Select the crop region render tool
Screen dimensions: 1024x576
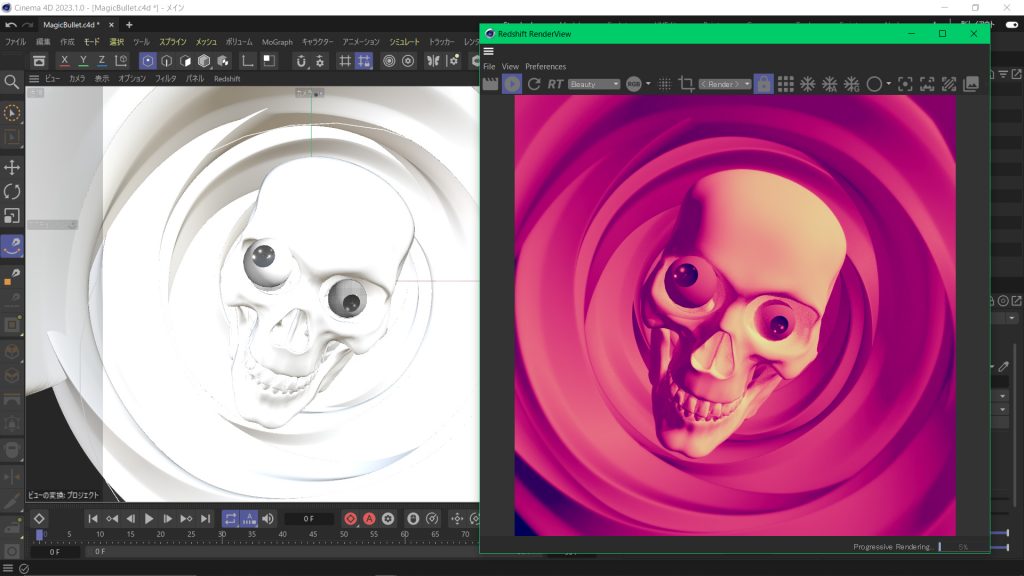coord(686,84)
